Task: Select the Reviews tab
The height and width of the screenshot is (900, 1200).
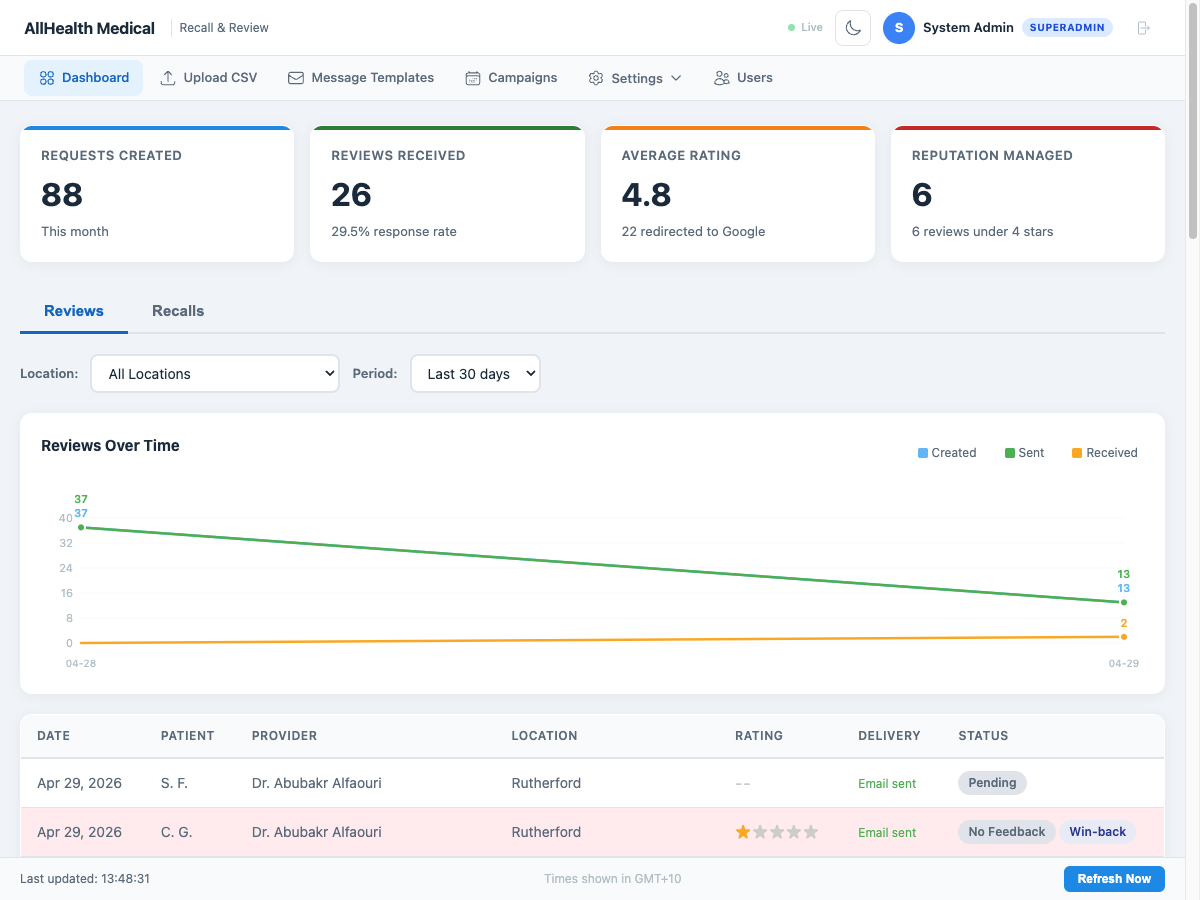Action: point(73,311)
